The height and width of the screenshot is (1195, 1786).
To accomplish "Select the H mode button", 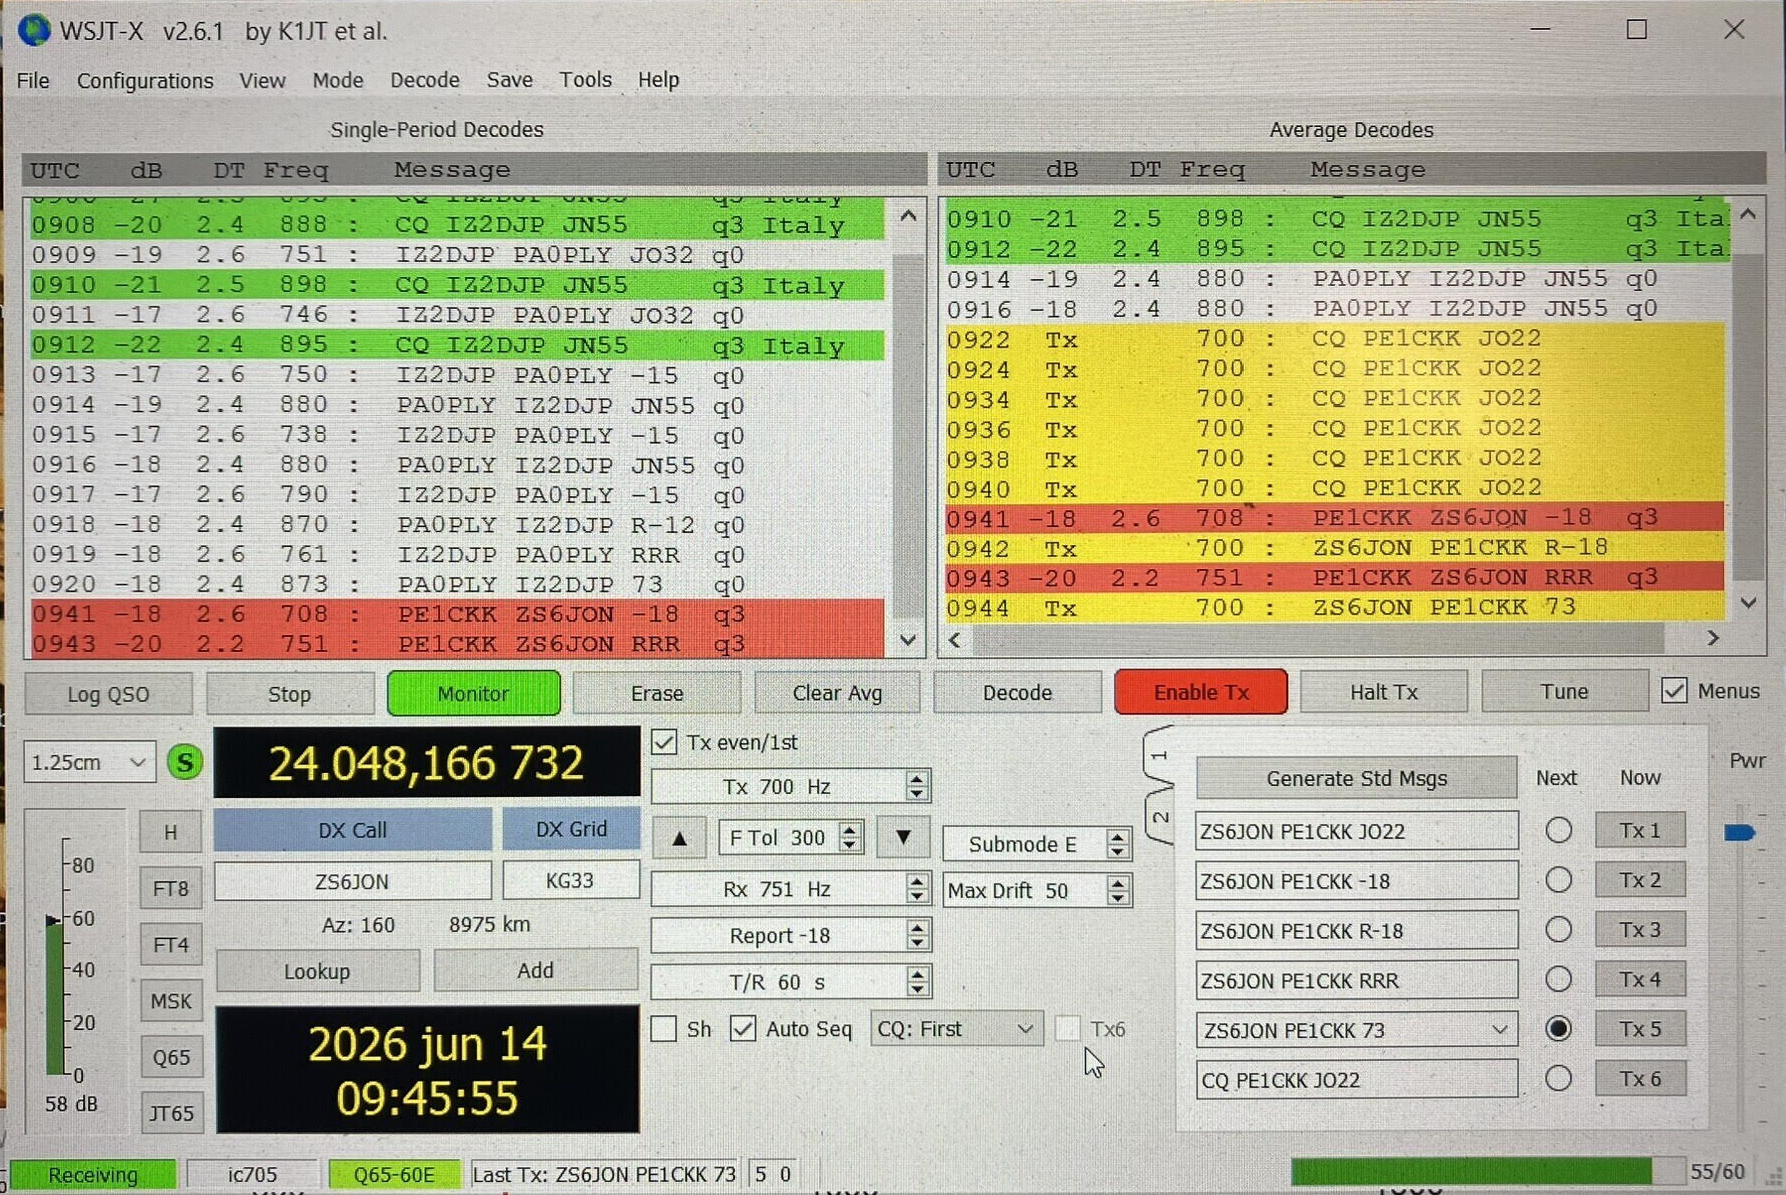I will click(171, 832).
